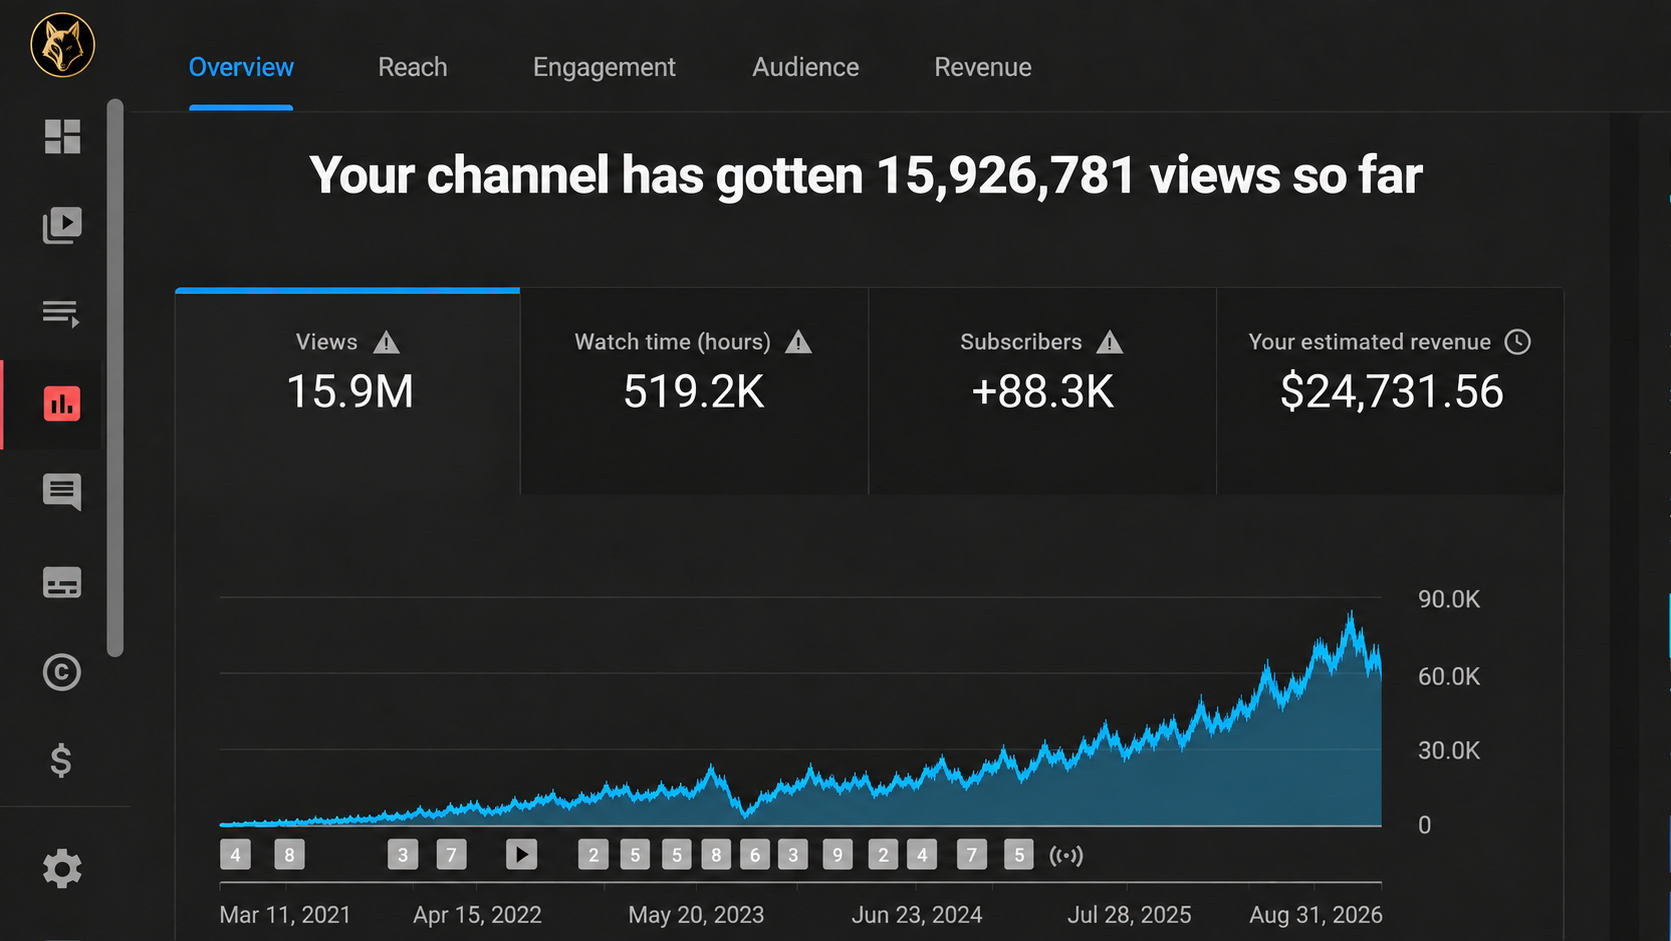Select the Views 15.9M metric card
Screen dimensions: 1671x941
[348, 391]
